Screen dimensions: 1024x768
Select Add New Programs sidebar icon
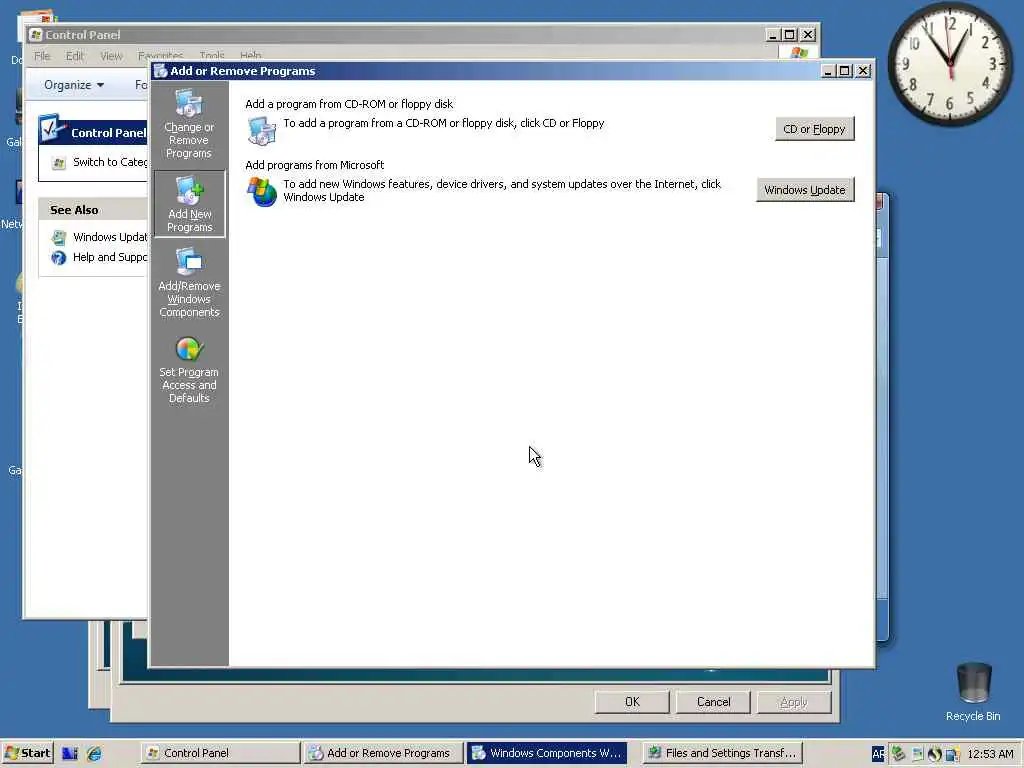point(189,204)
